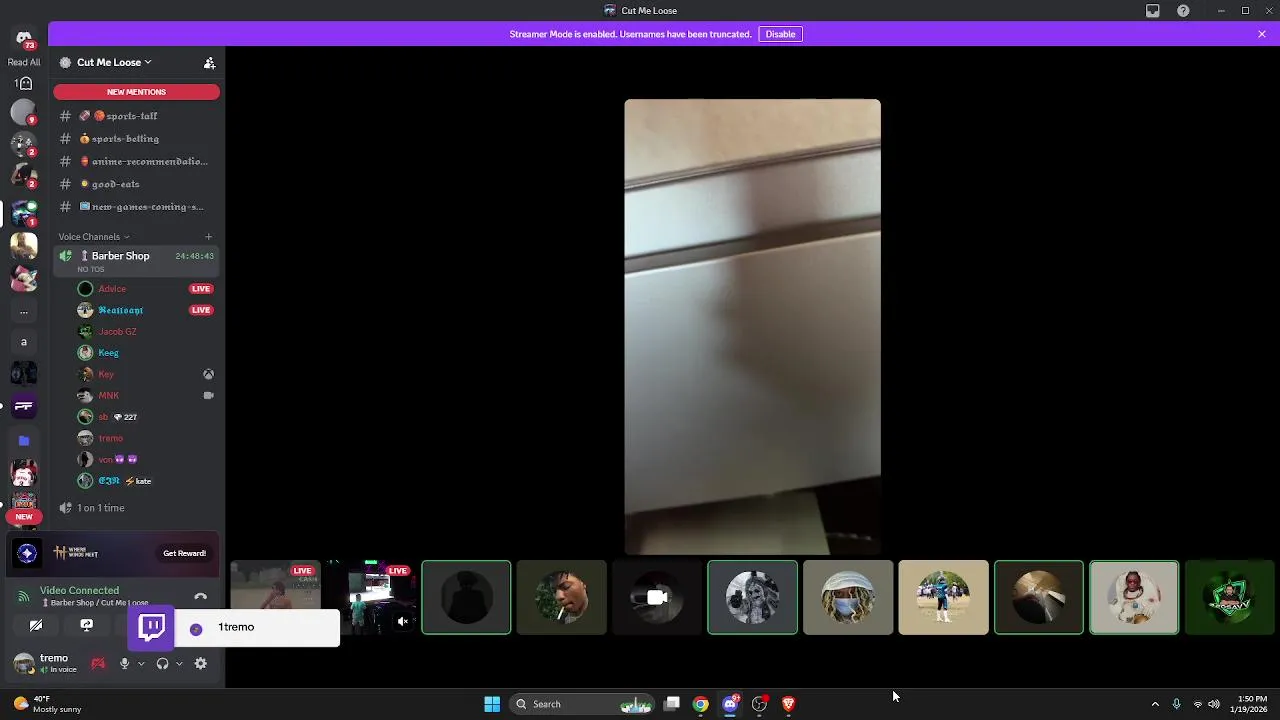Open Google Chrome from the taskbar
The width and height of the screenshot is (1280, 720).
coord(701,704)
